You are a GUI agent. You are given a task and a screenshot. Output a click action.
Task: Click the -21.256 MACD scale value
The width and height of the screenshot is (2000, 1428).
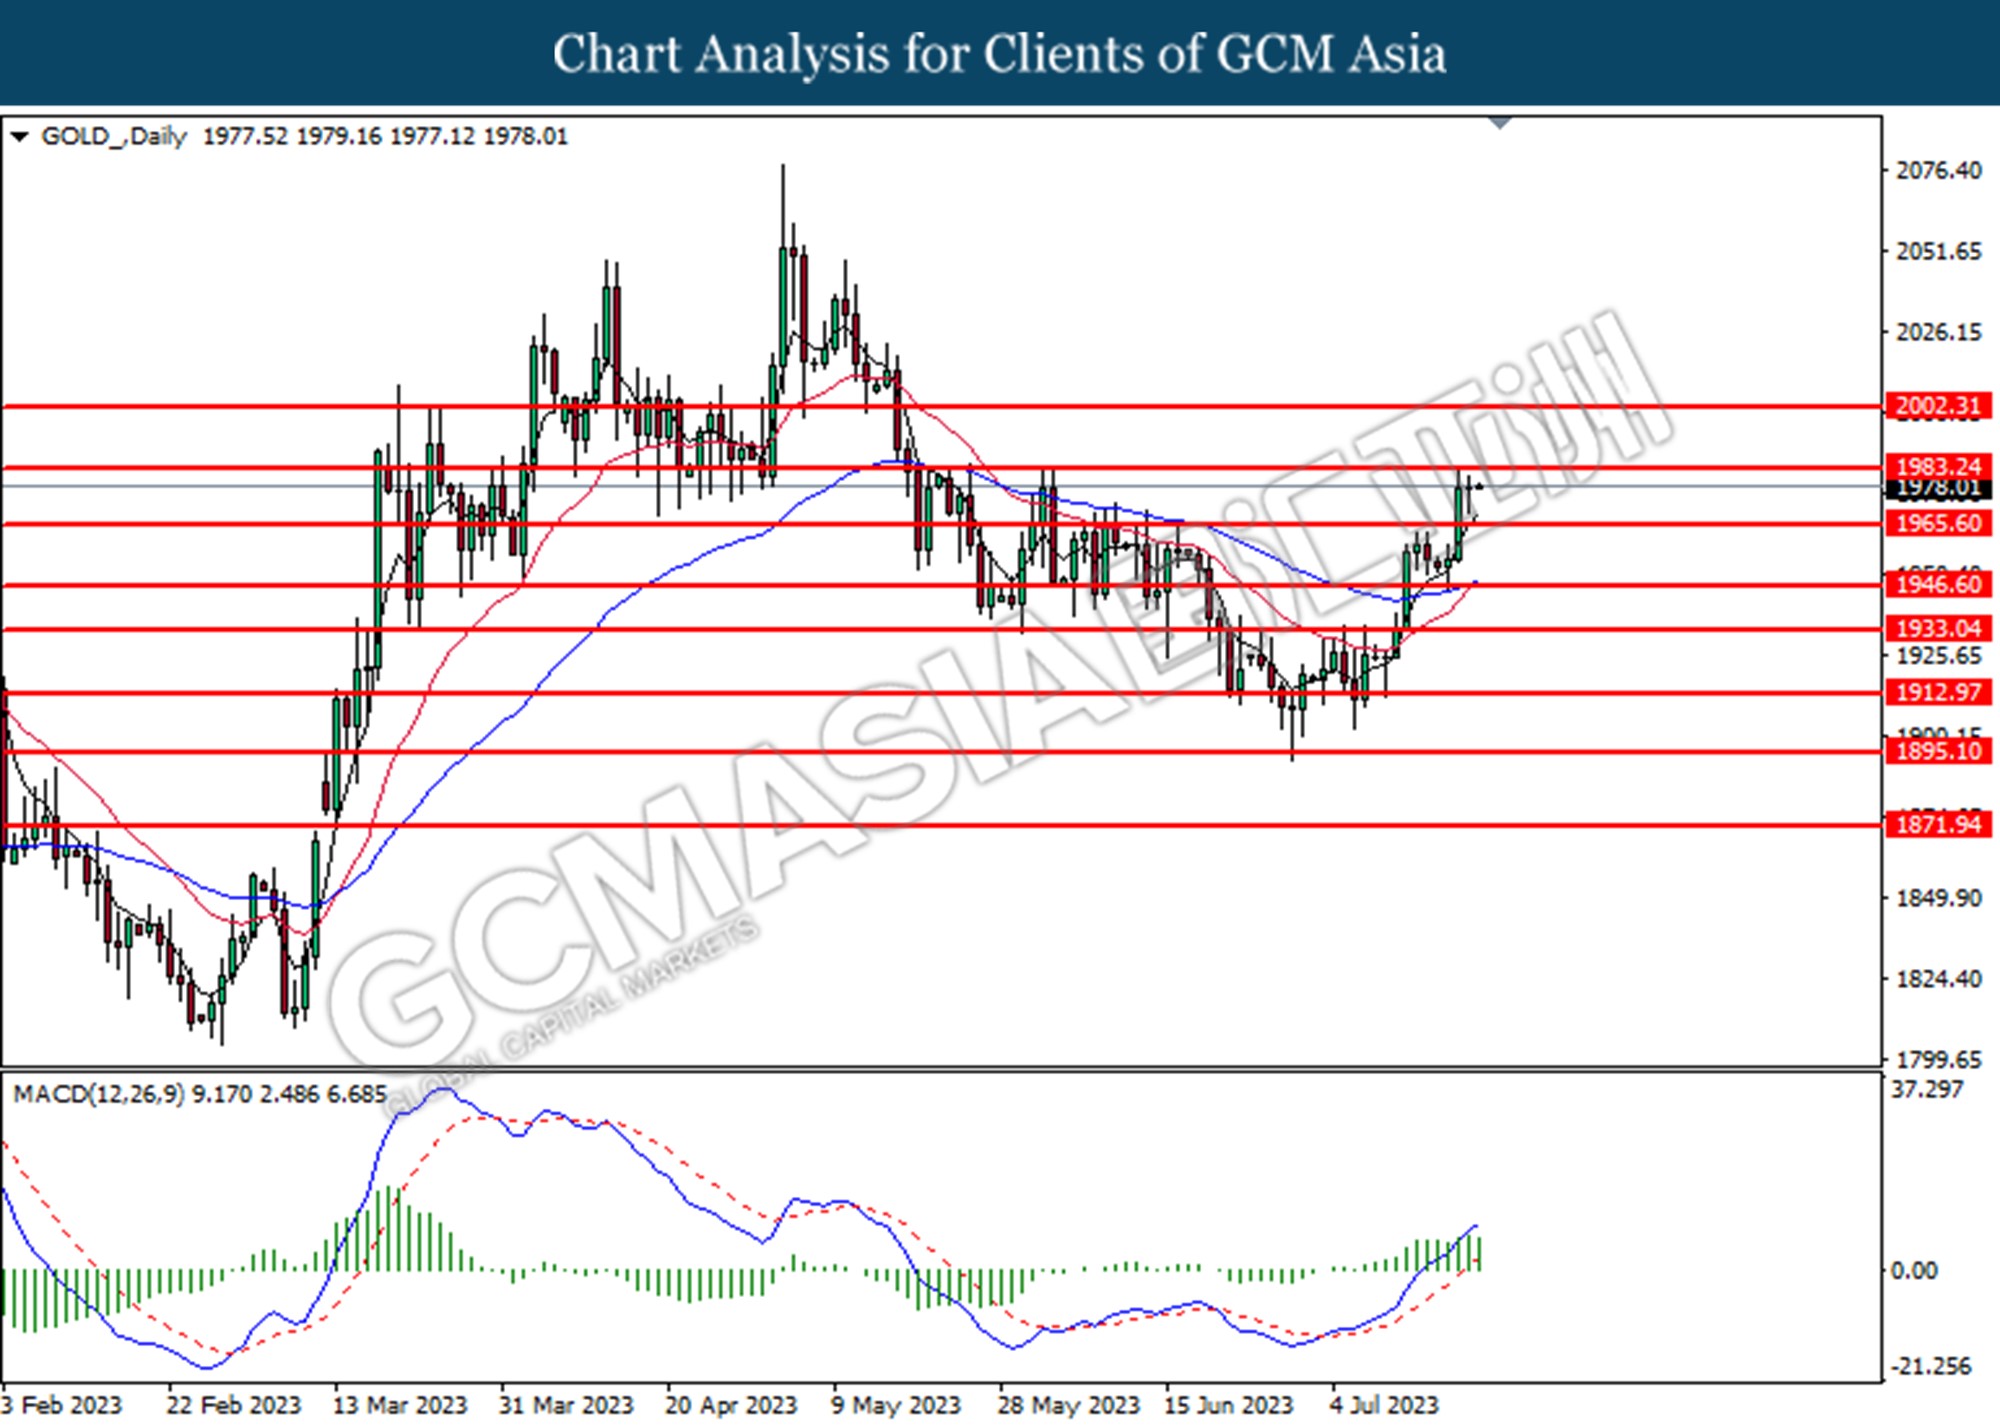point(1932,1366)
